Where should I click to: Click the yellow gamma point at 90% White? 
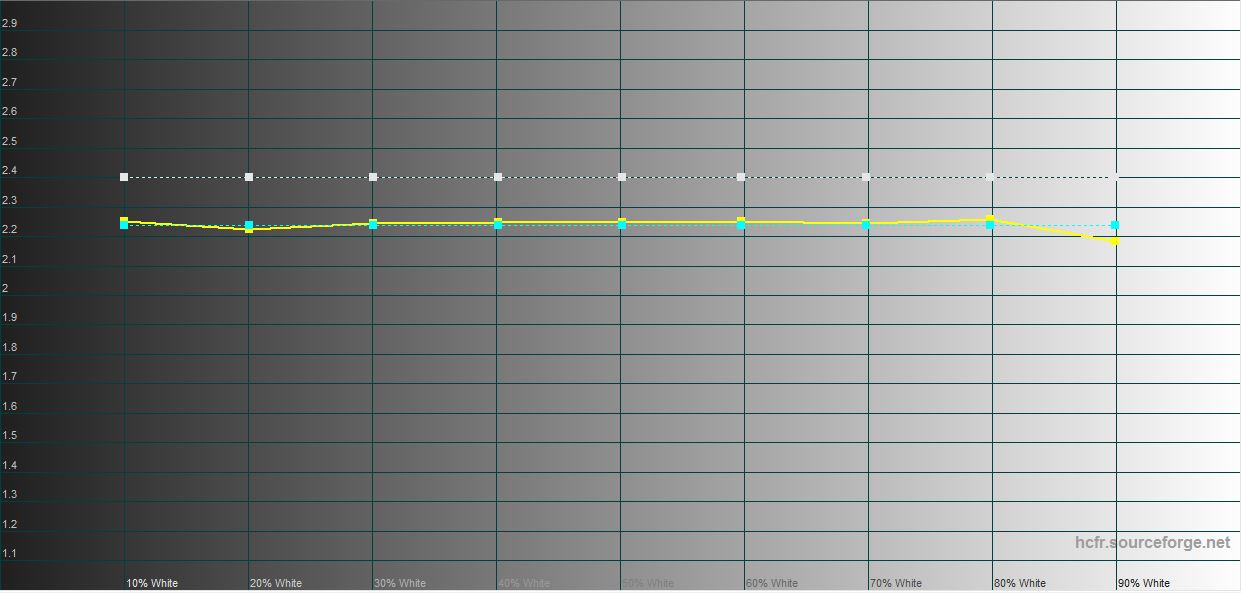click(1114, 241)
